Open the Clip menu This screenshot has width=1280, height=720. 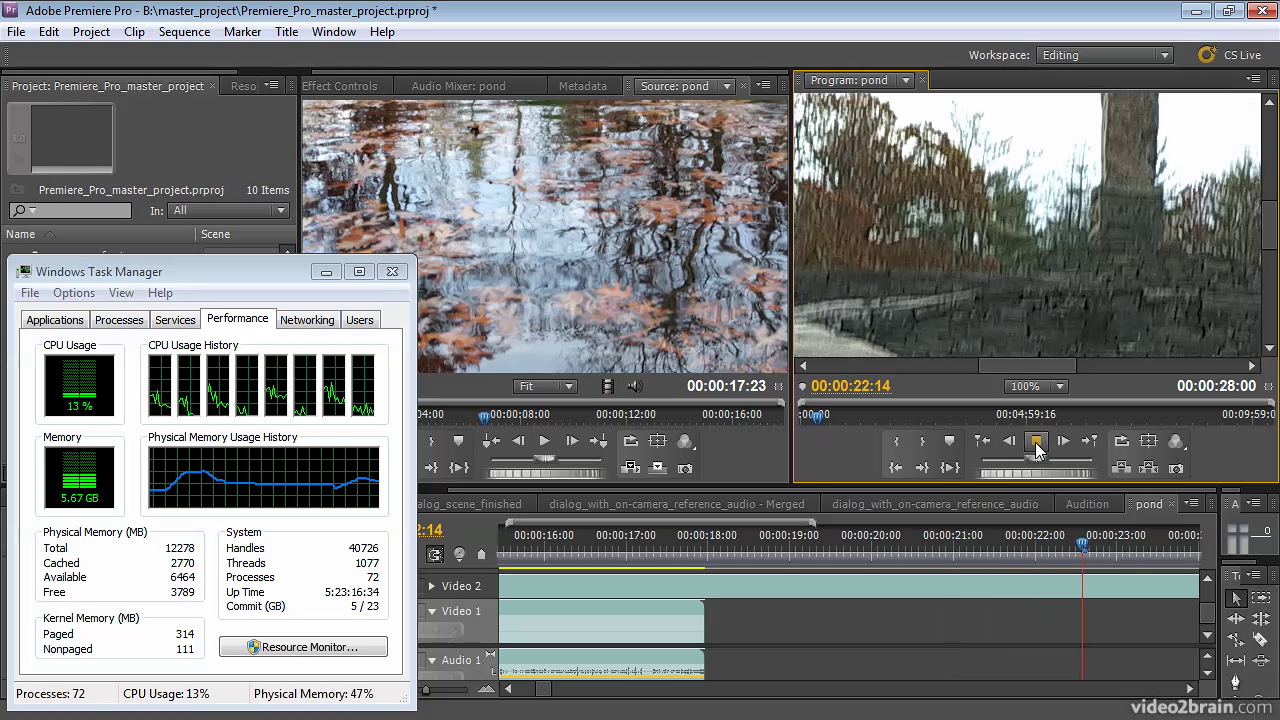click(134, 31)
